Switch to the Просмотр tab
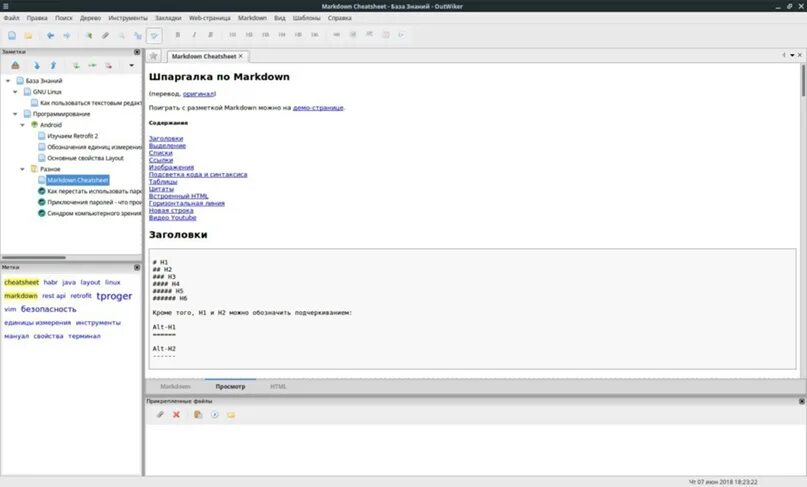This screenshot has height=487, width=807. [230, 387]
